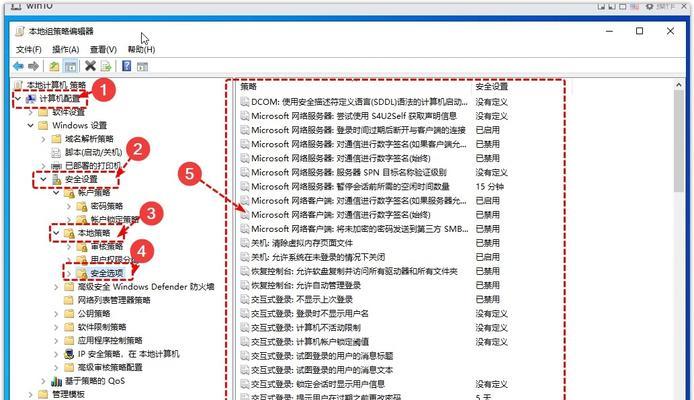
Task: Click the show/hide action pane icon
Action: (142, 66)
